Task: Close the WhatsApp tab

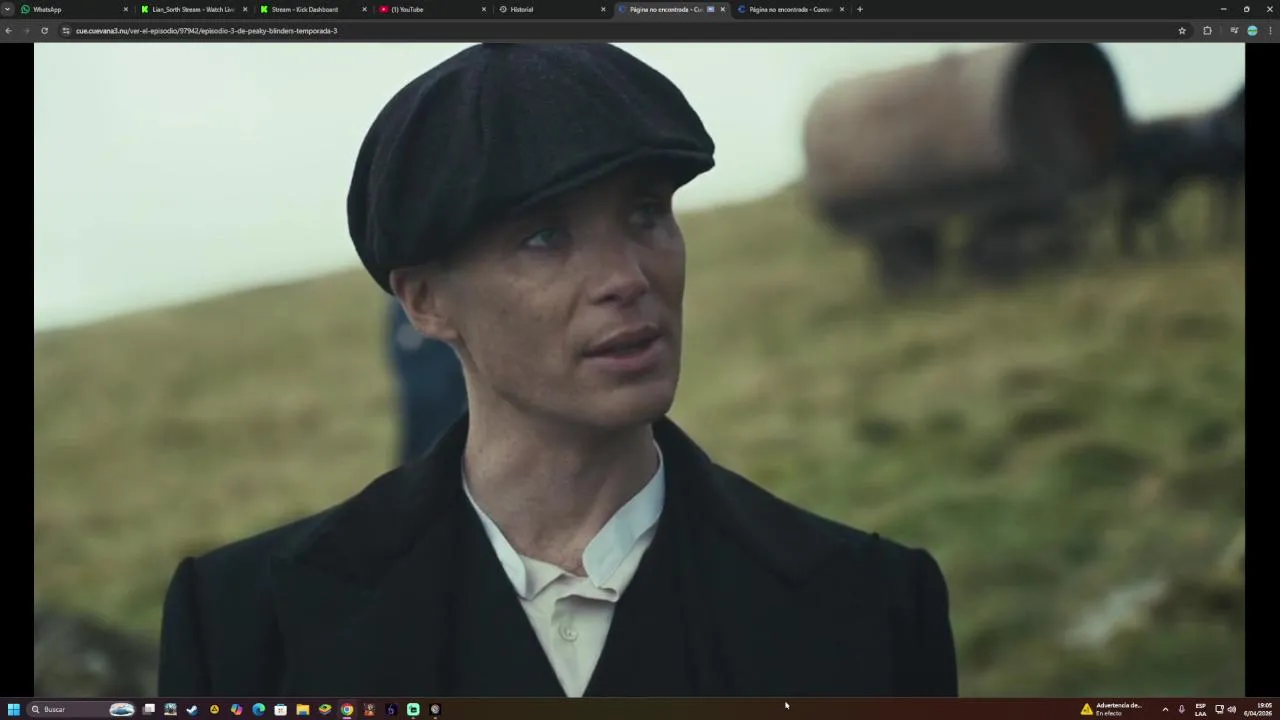Action: click(125, 9)
